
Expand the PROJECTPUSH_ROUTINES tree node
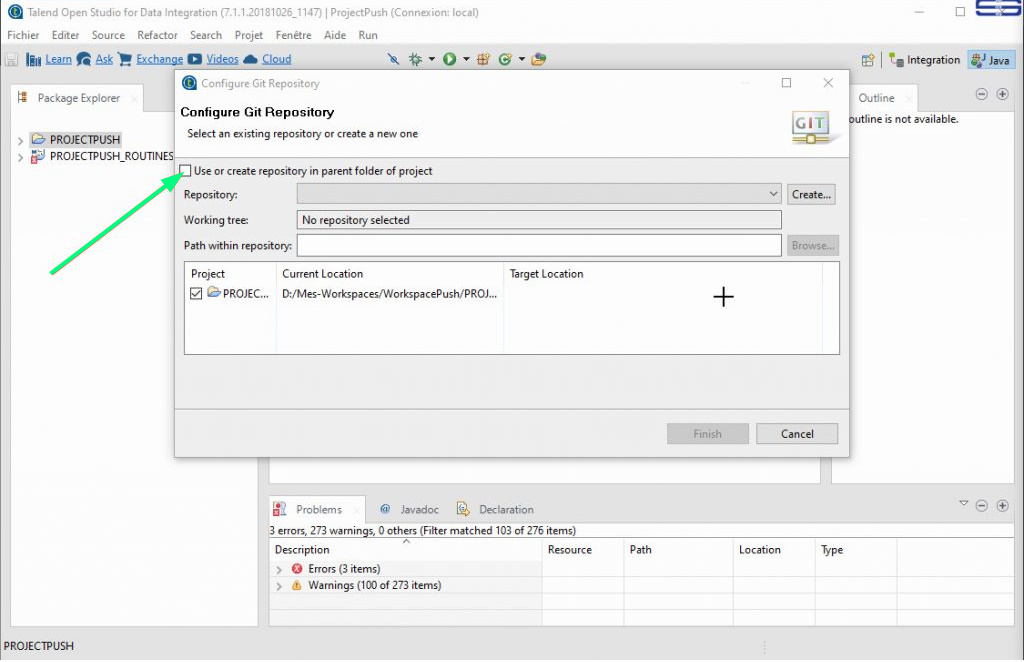20,157
